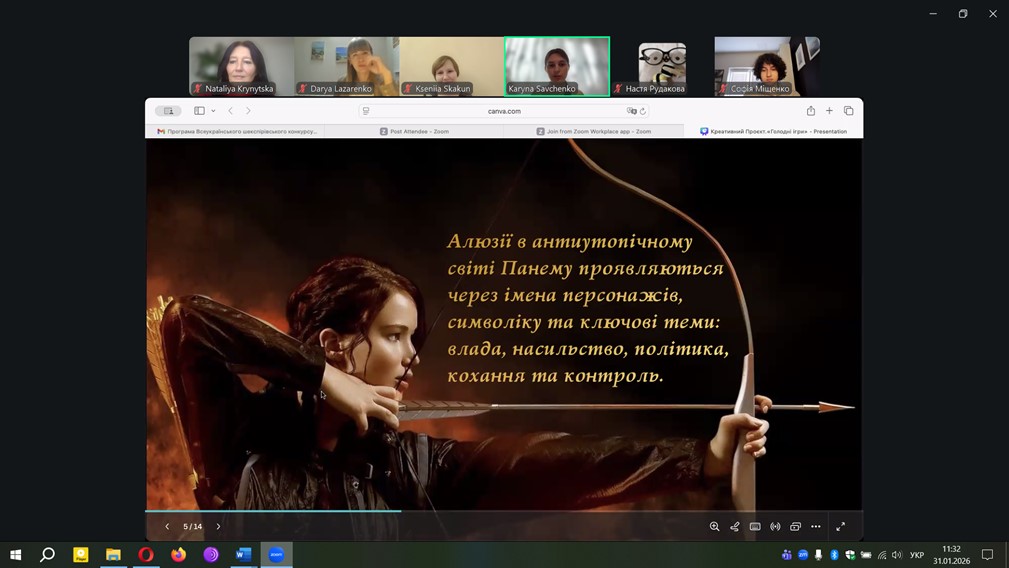
Task: Expand the sidebar dropdown chevron in Safari
Action: (213, 111)
